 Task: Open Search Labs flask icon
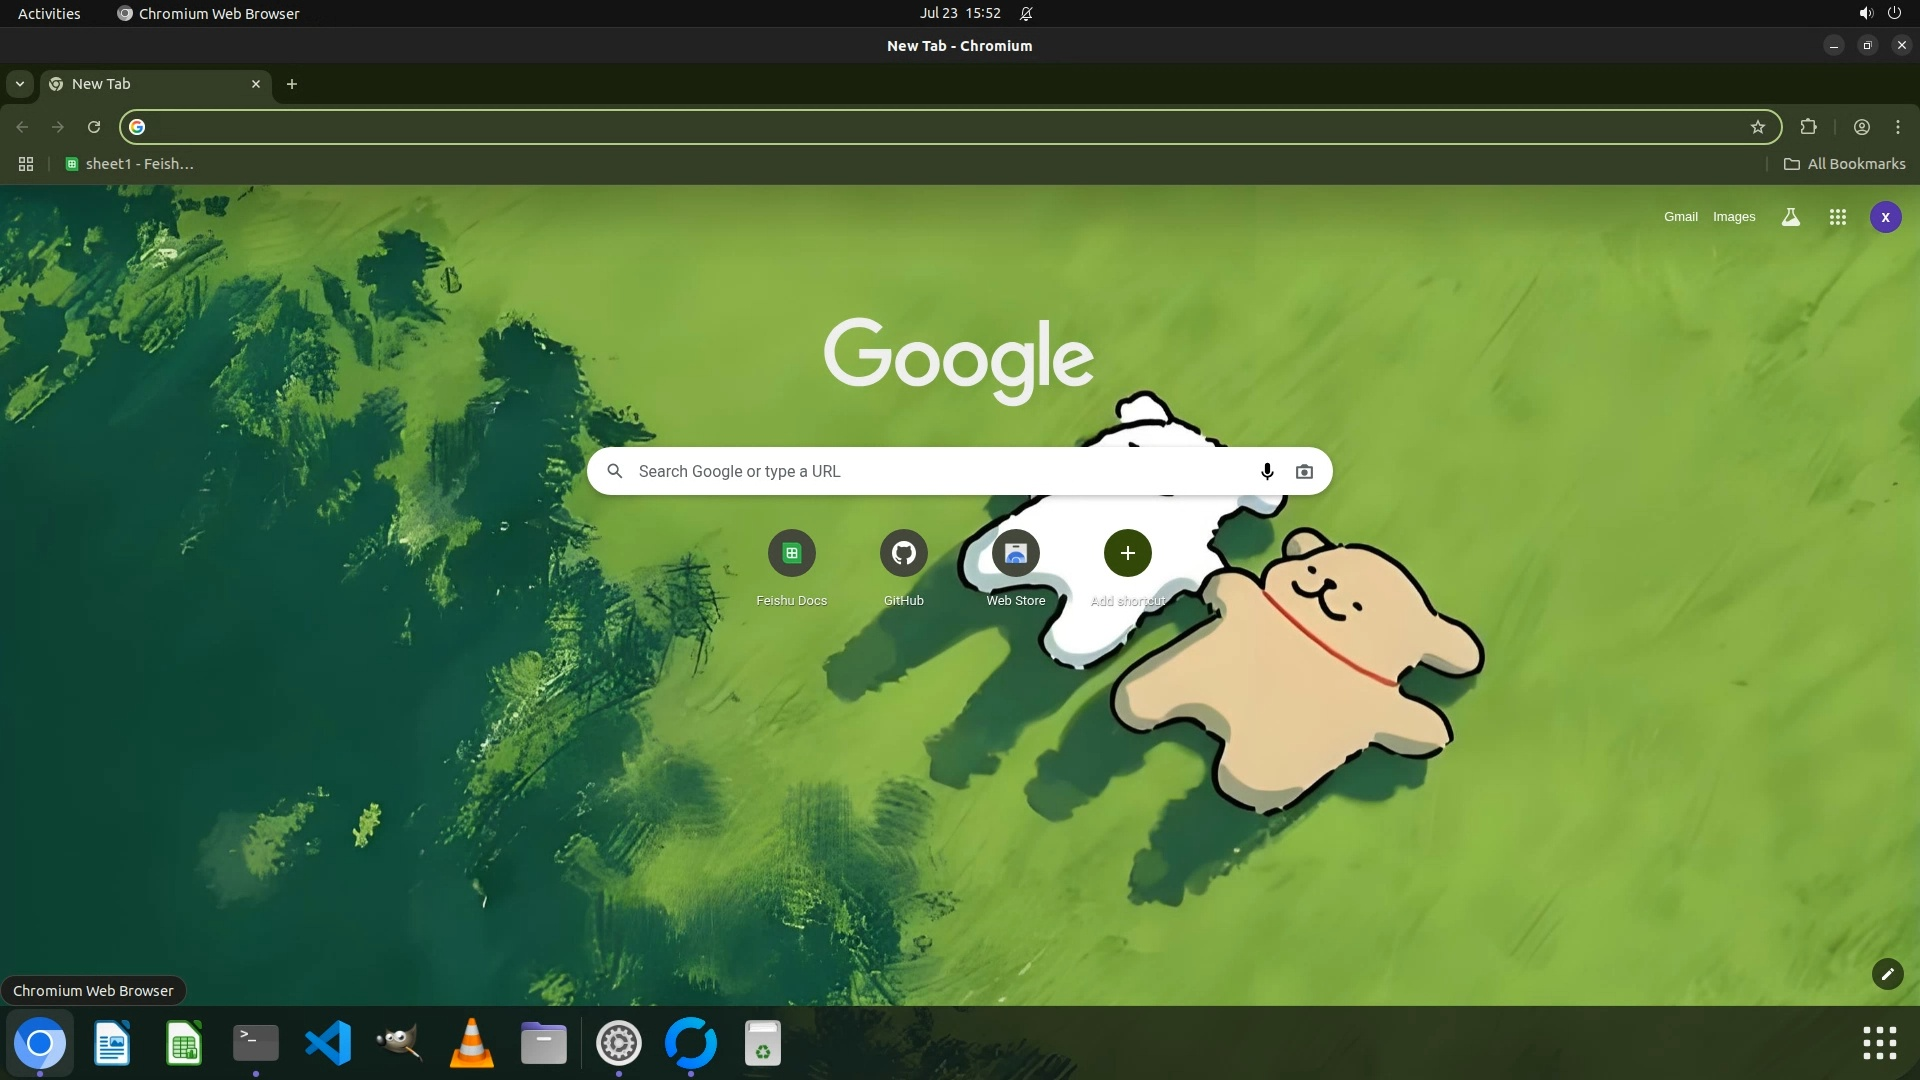pos(1790,217)
